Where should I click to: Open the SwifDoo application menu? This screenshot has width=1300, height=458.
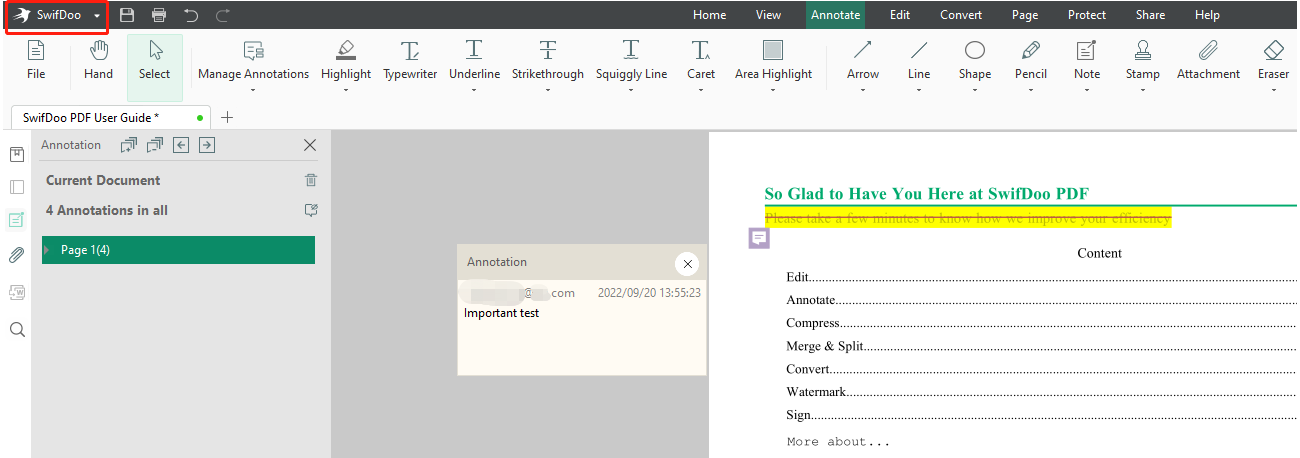click(56, 15)
